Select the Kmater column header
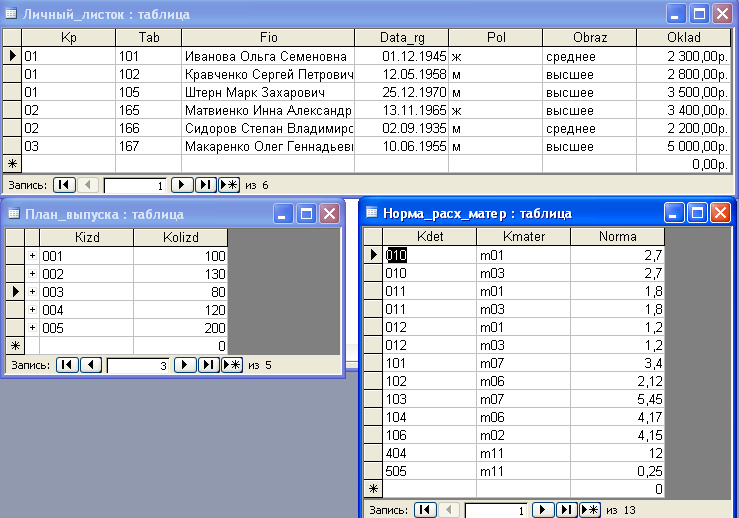Image resolution: width=739 pixels, height=518 pixels. pyautogui.click(x=524, y=236)
